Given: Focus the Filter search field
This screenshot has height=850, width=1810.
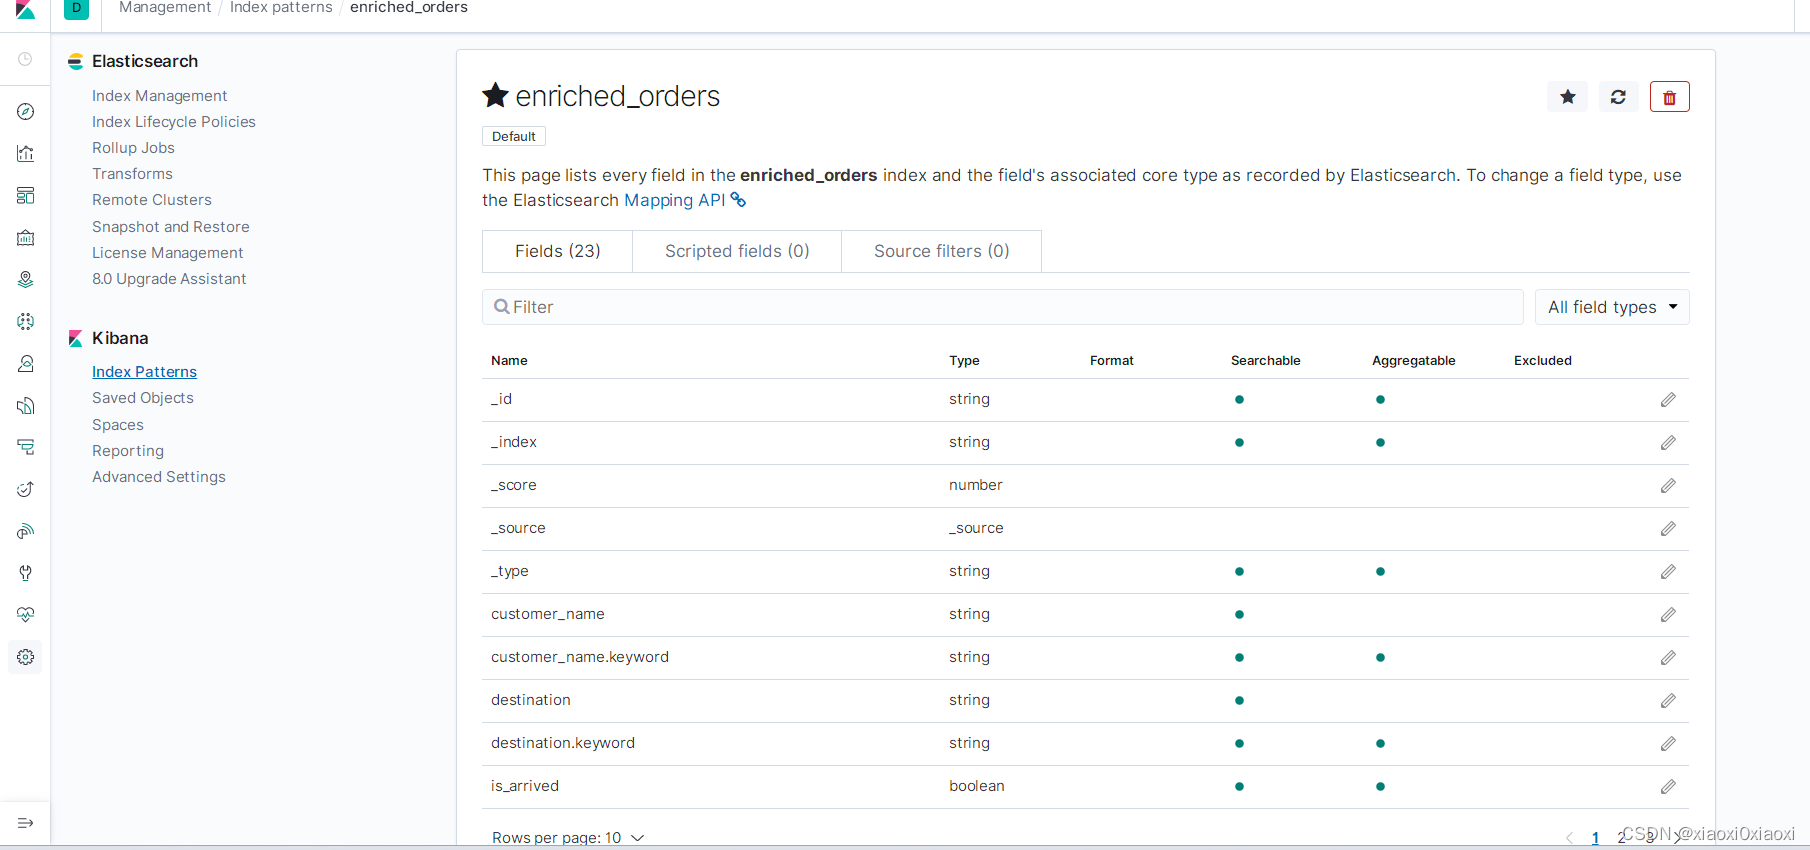Looking at the screenshot, I should click(x=1003, y=307).
